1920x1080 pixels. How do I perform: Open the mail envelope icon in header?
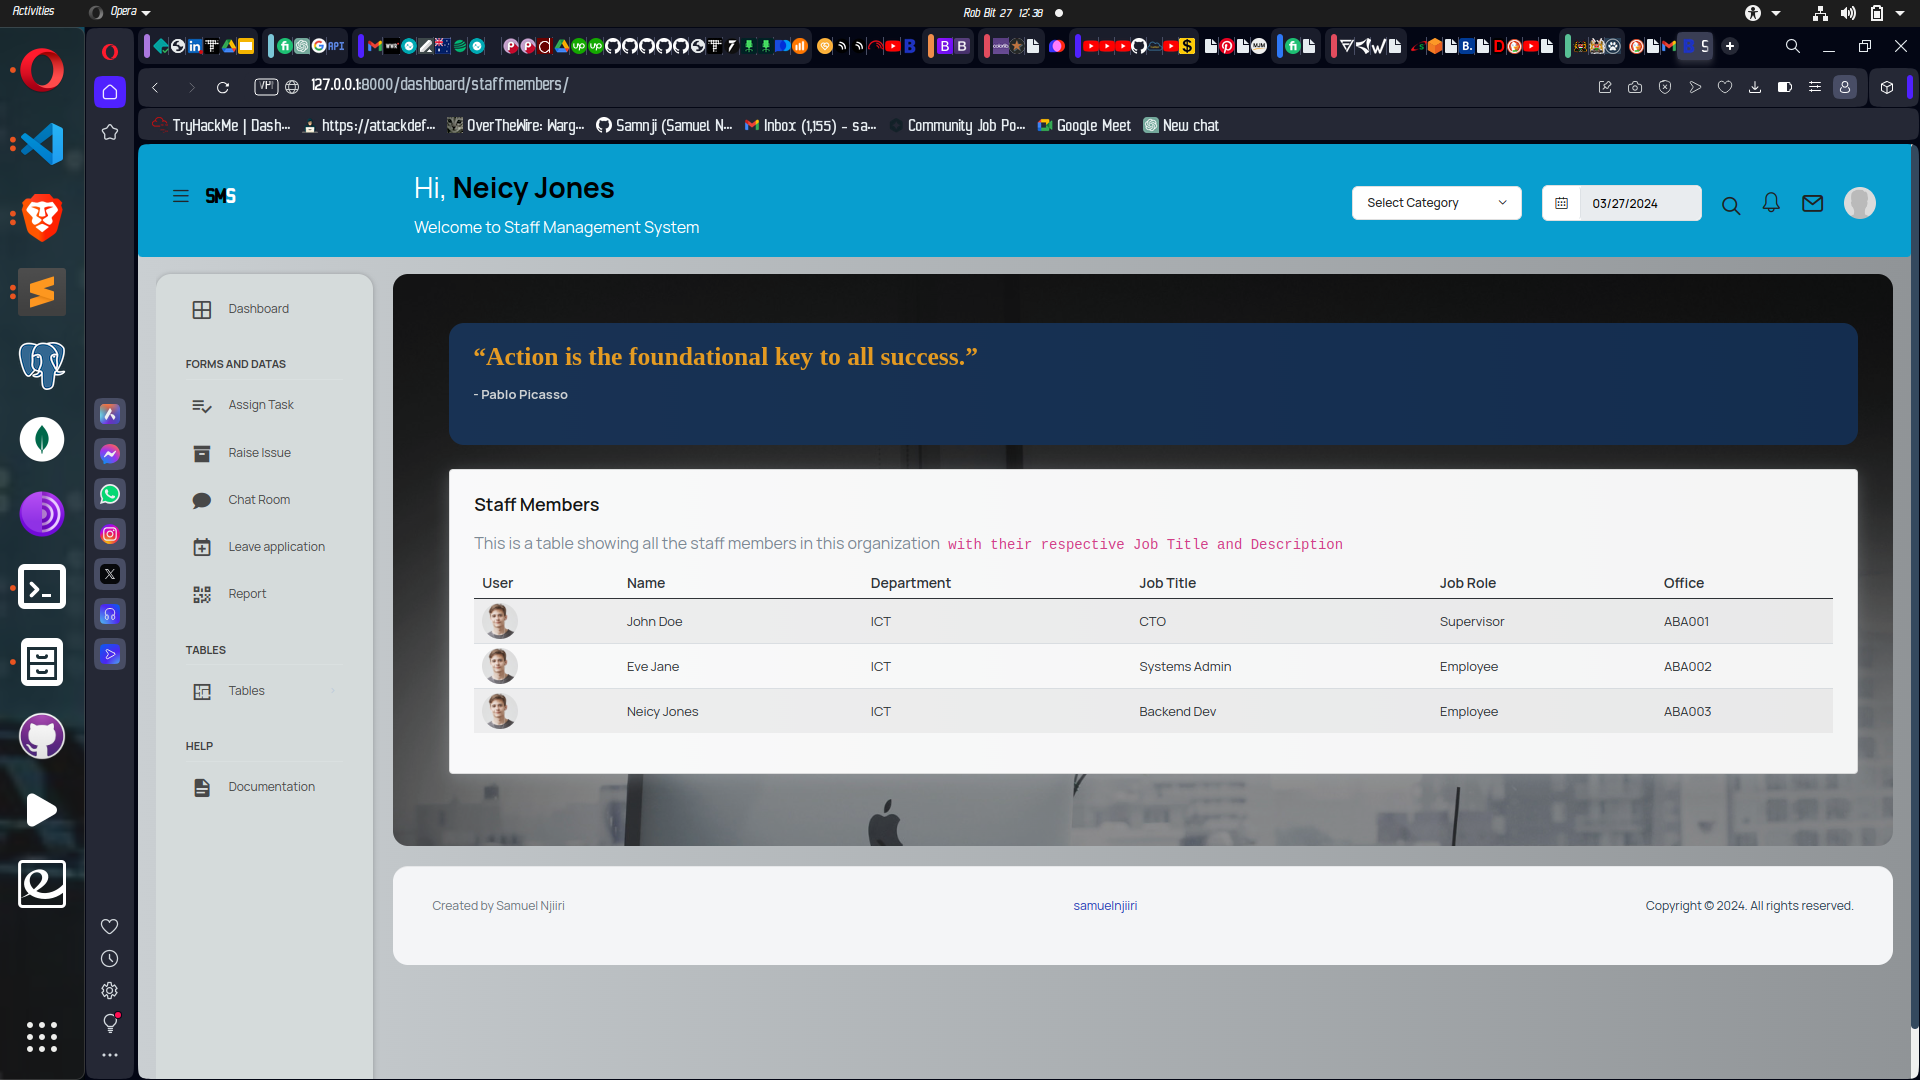tap(1812, 203)
